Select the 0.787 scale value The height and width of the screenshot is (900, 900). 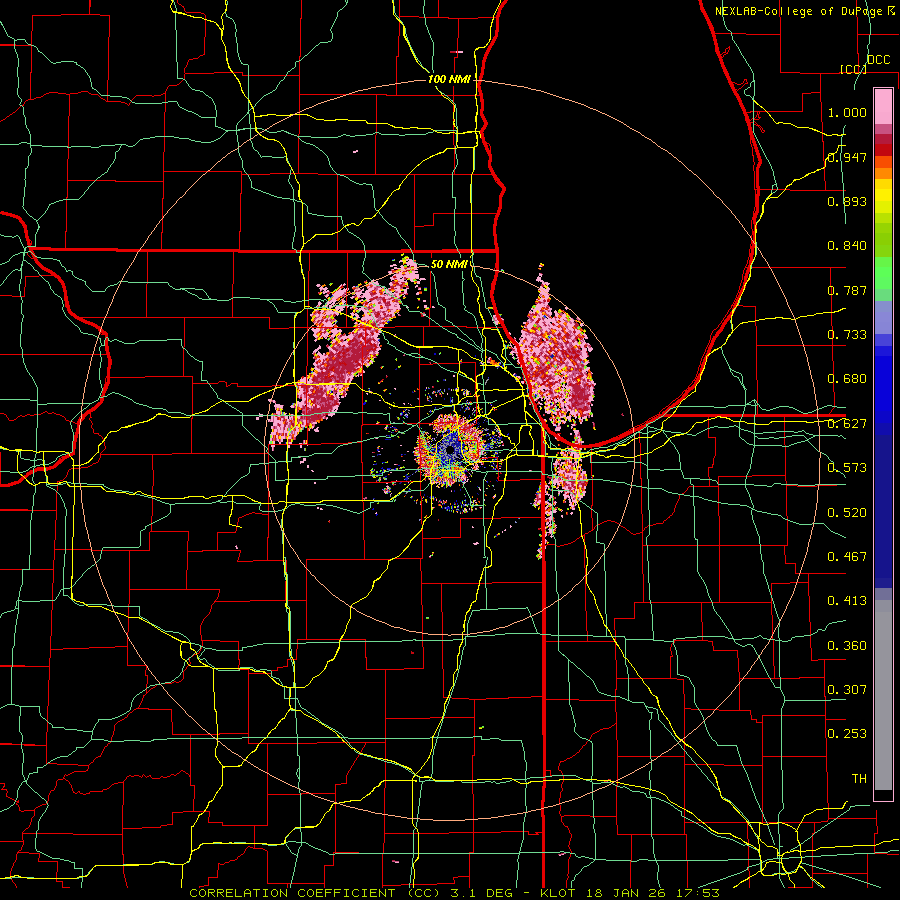tap(847, 290)
